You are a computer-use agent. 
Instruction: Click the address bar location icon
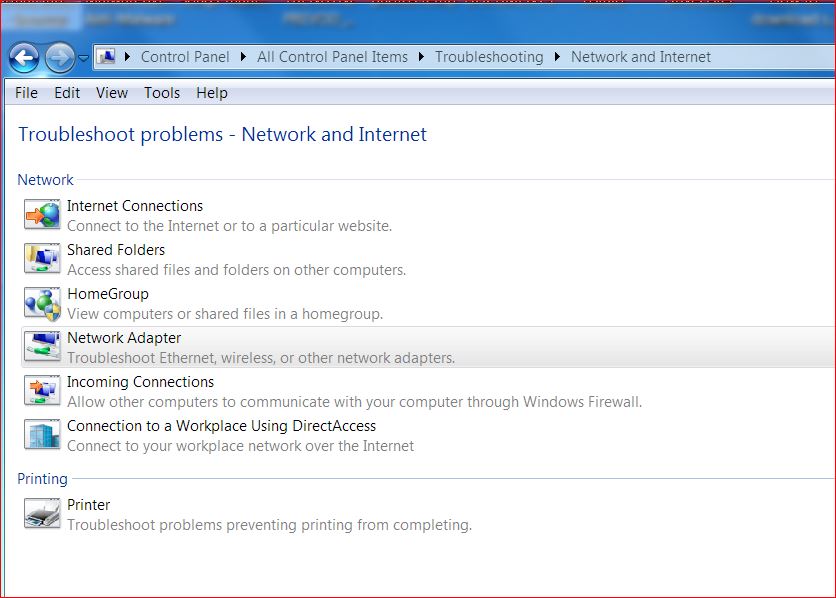coord(106,57)
